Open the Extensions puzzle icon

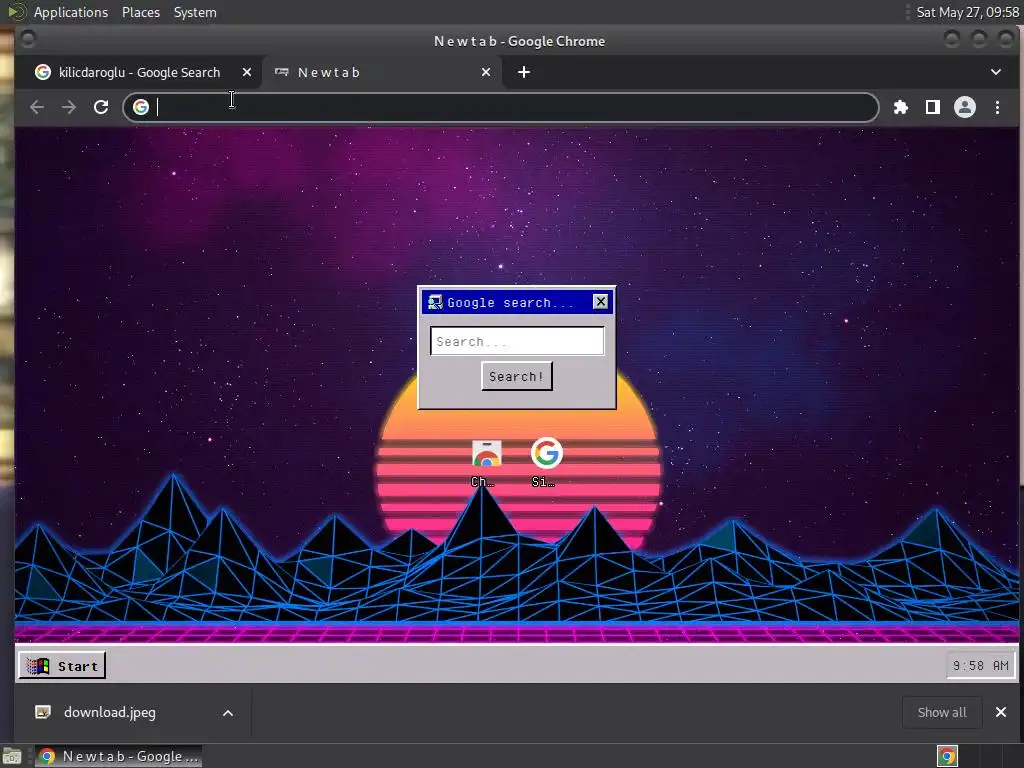tap(901, 107)
